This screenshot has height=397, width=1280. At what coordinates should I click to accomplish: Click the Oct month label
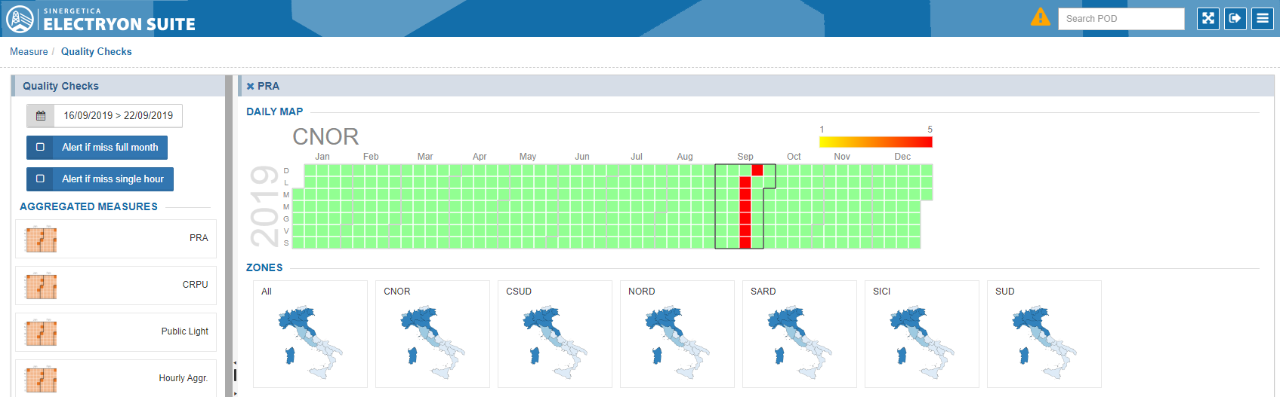pos(794,157)
